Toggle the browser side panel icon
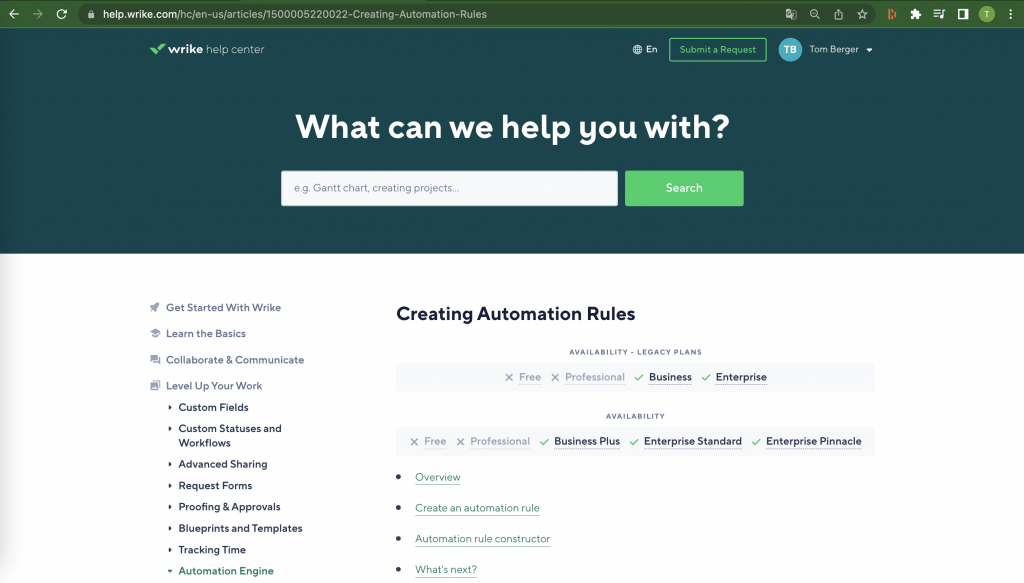 [x=963, y=14]
